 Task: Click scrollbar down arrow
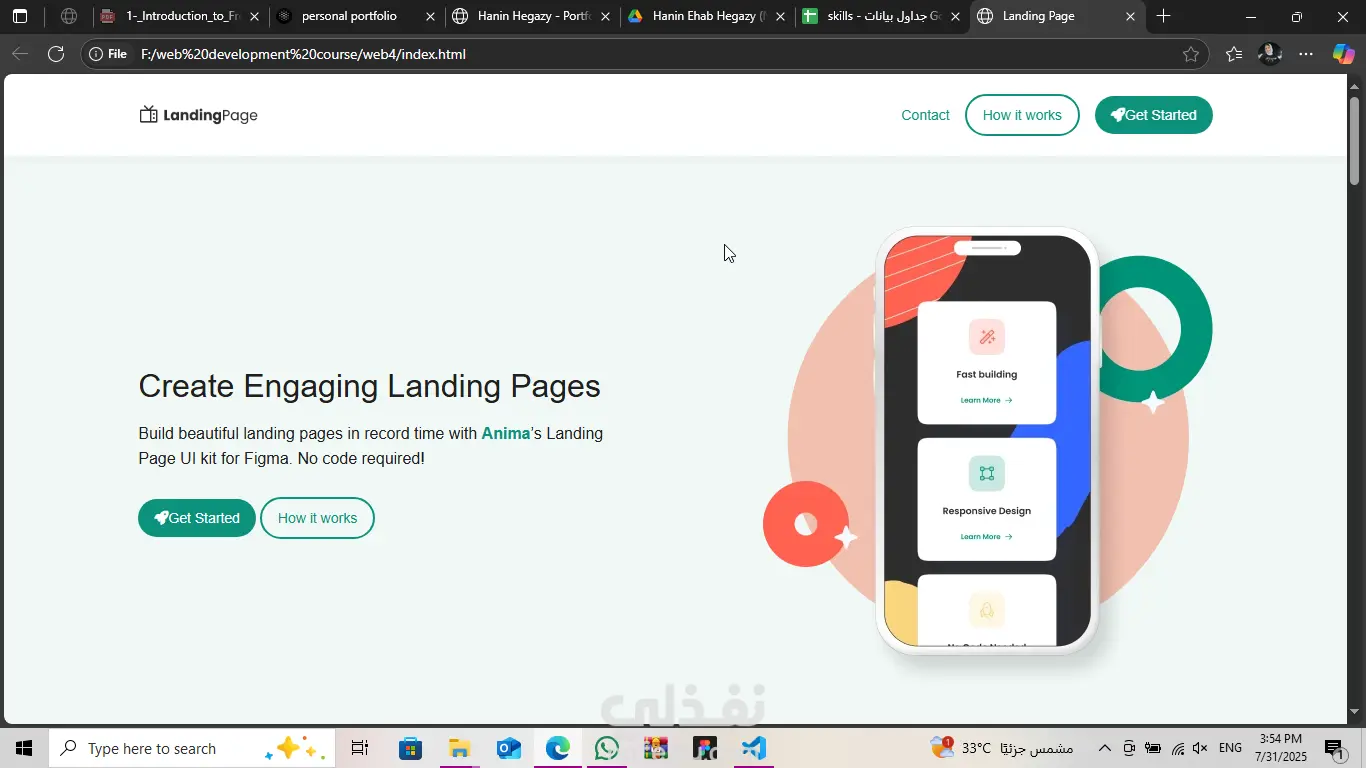[1355, 712]
